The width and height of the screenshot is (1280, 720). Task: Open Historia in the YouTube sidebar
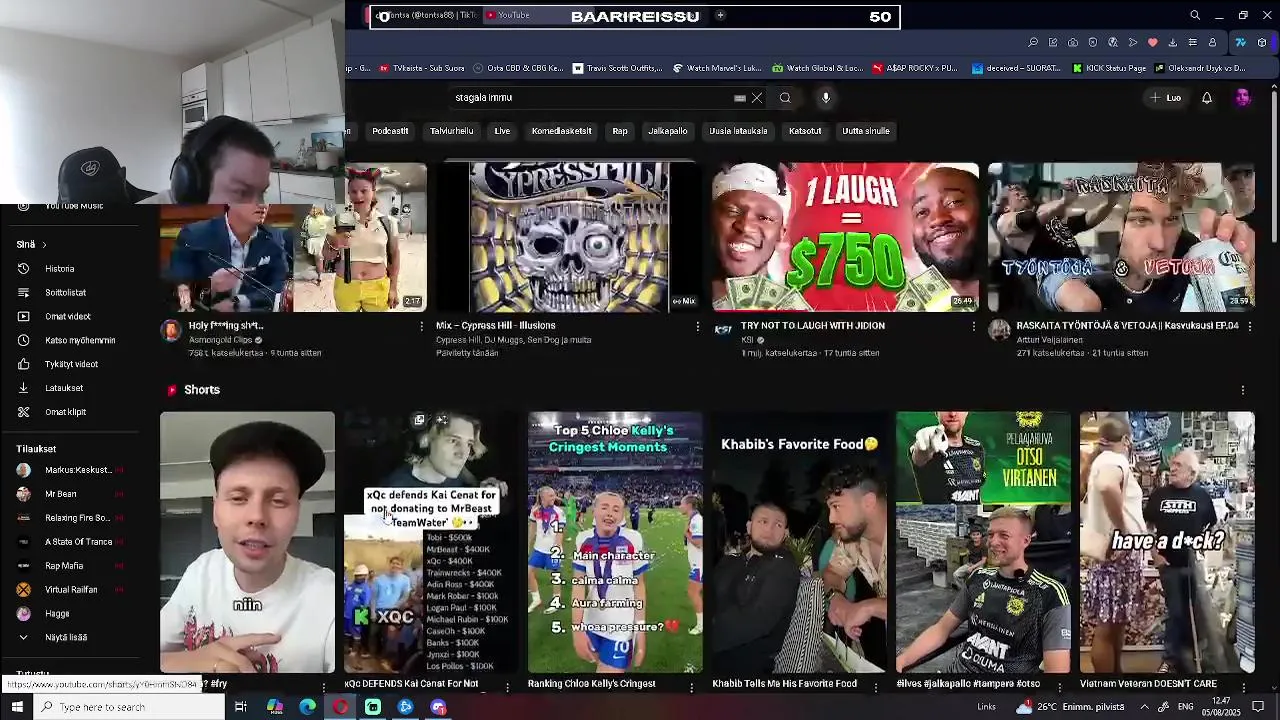(x=58, y=269)
